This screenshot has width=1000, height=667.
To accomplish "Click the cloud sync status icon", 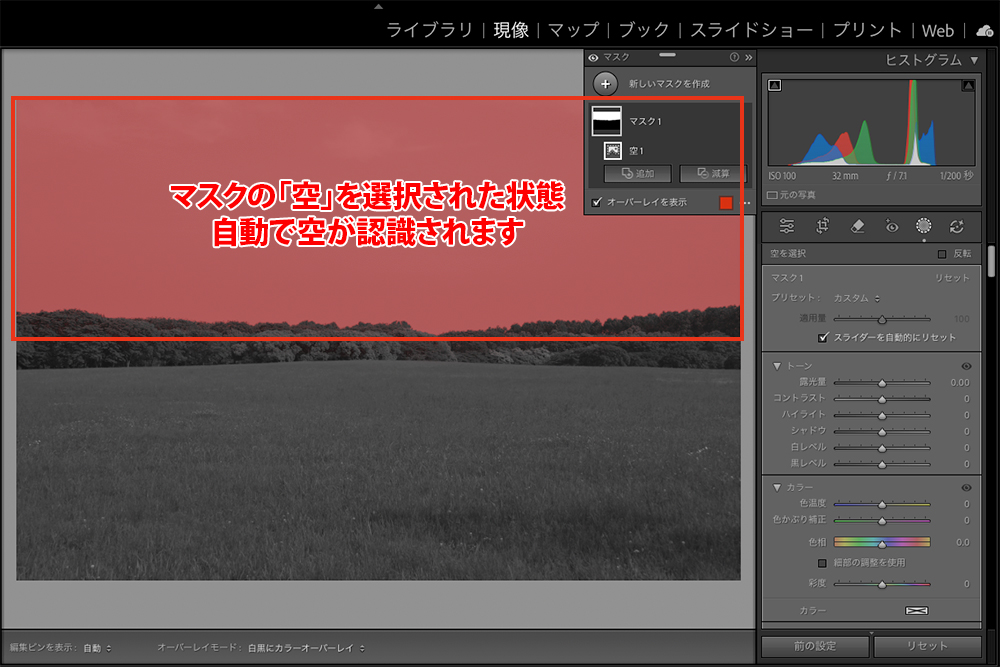I will 984,32.
